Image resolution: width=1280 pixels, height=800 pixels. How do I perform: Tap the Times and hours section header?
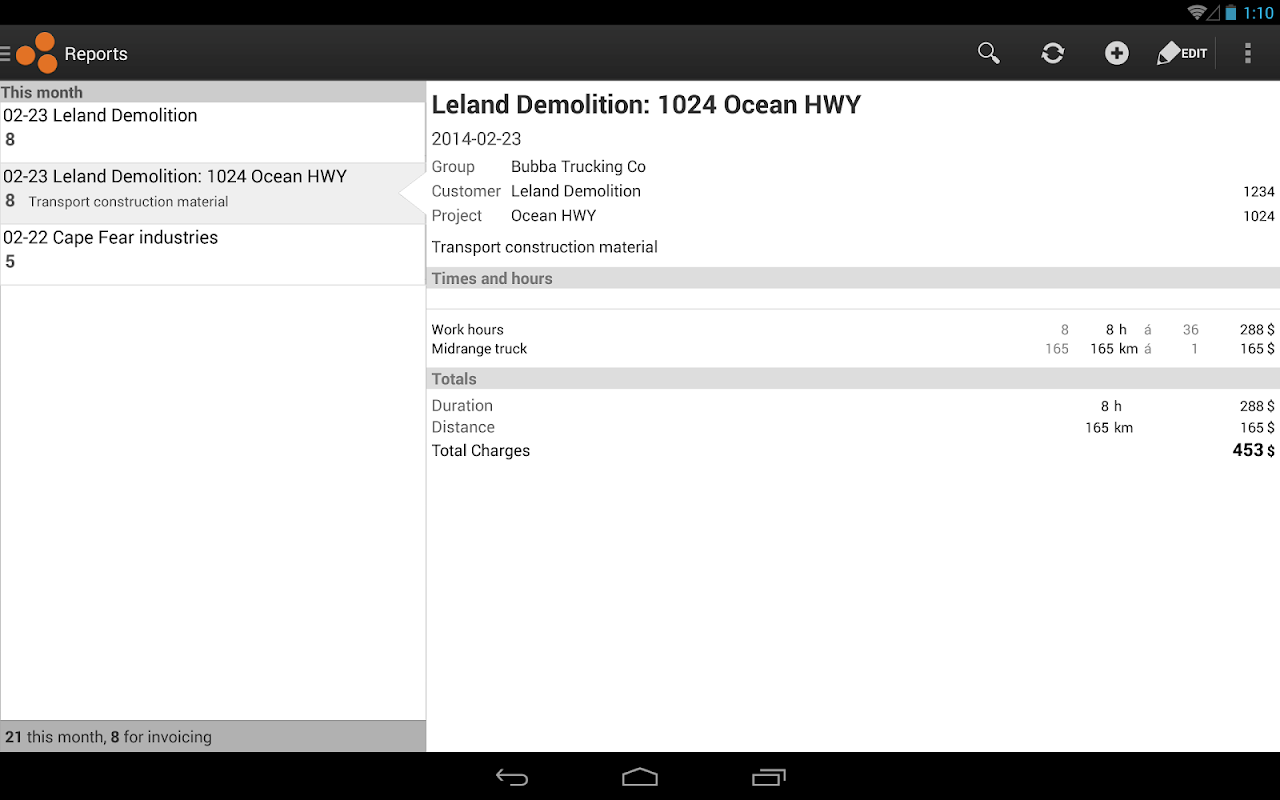[853, 278]
